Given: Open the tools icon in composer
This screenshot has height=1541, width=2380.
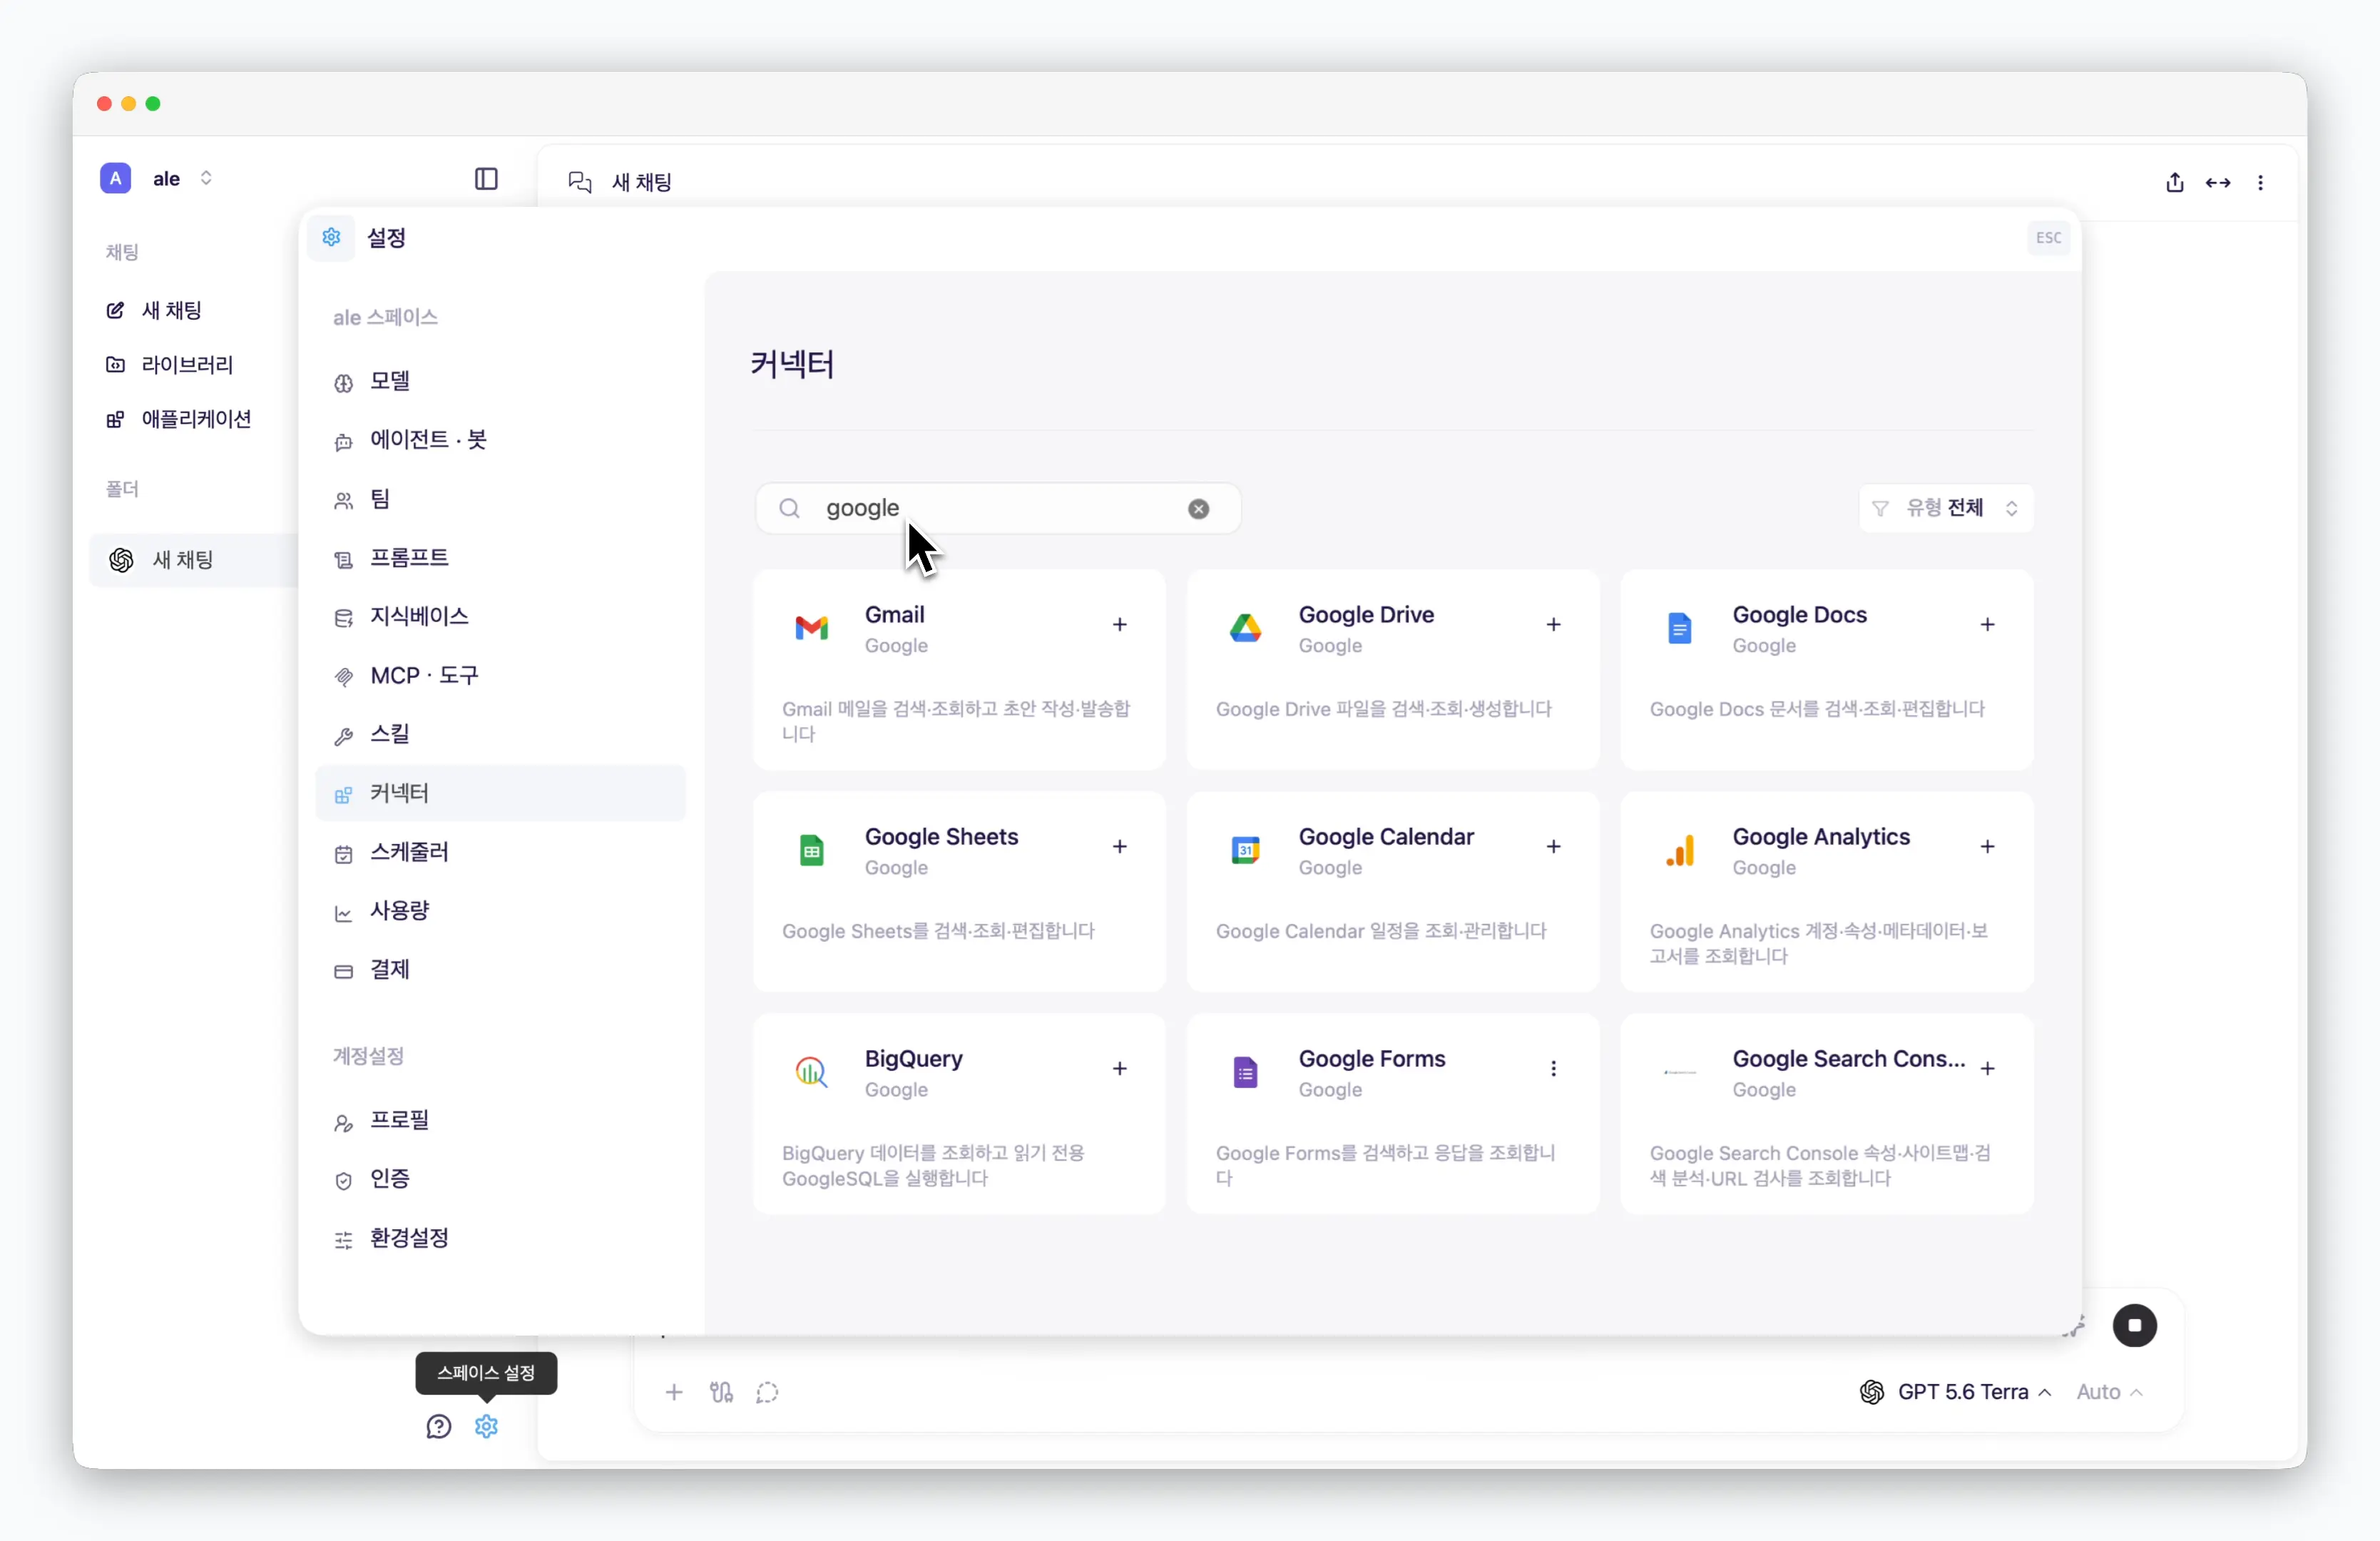Looking at the screenshot, I should (721, 1392).
